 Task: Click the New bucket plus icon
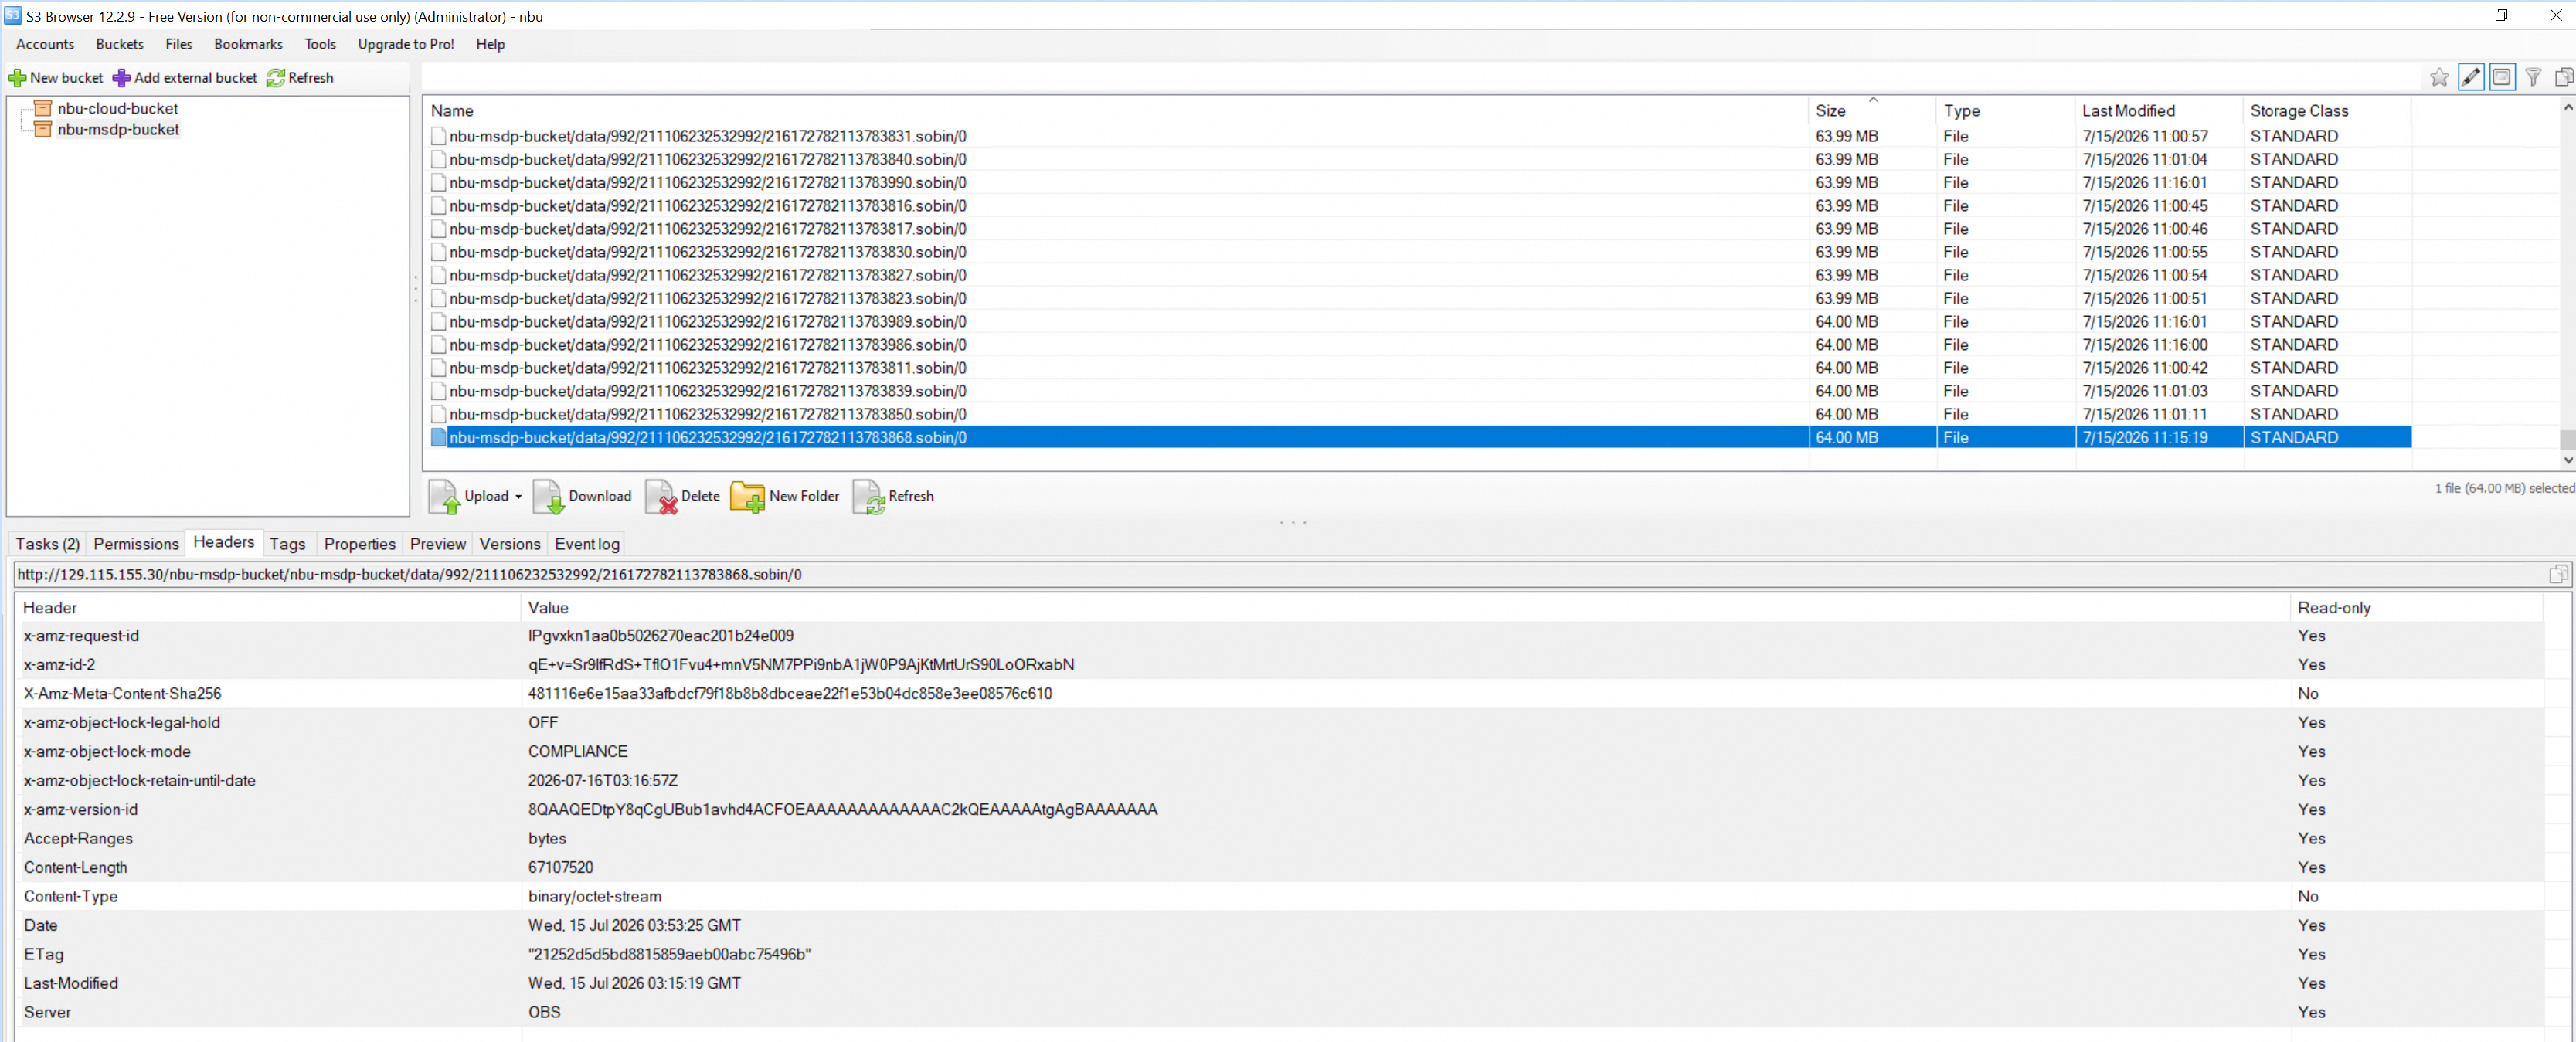pos(17,78)
